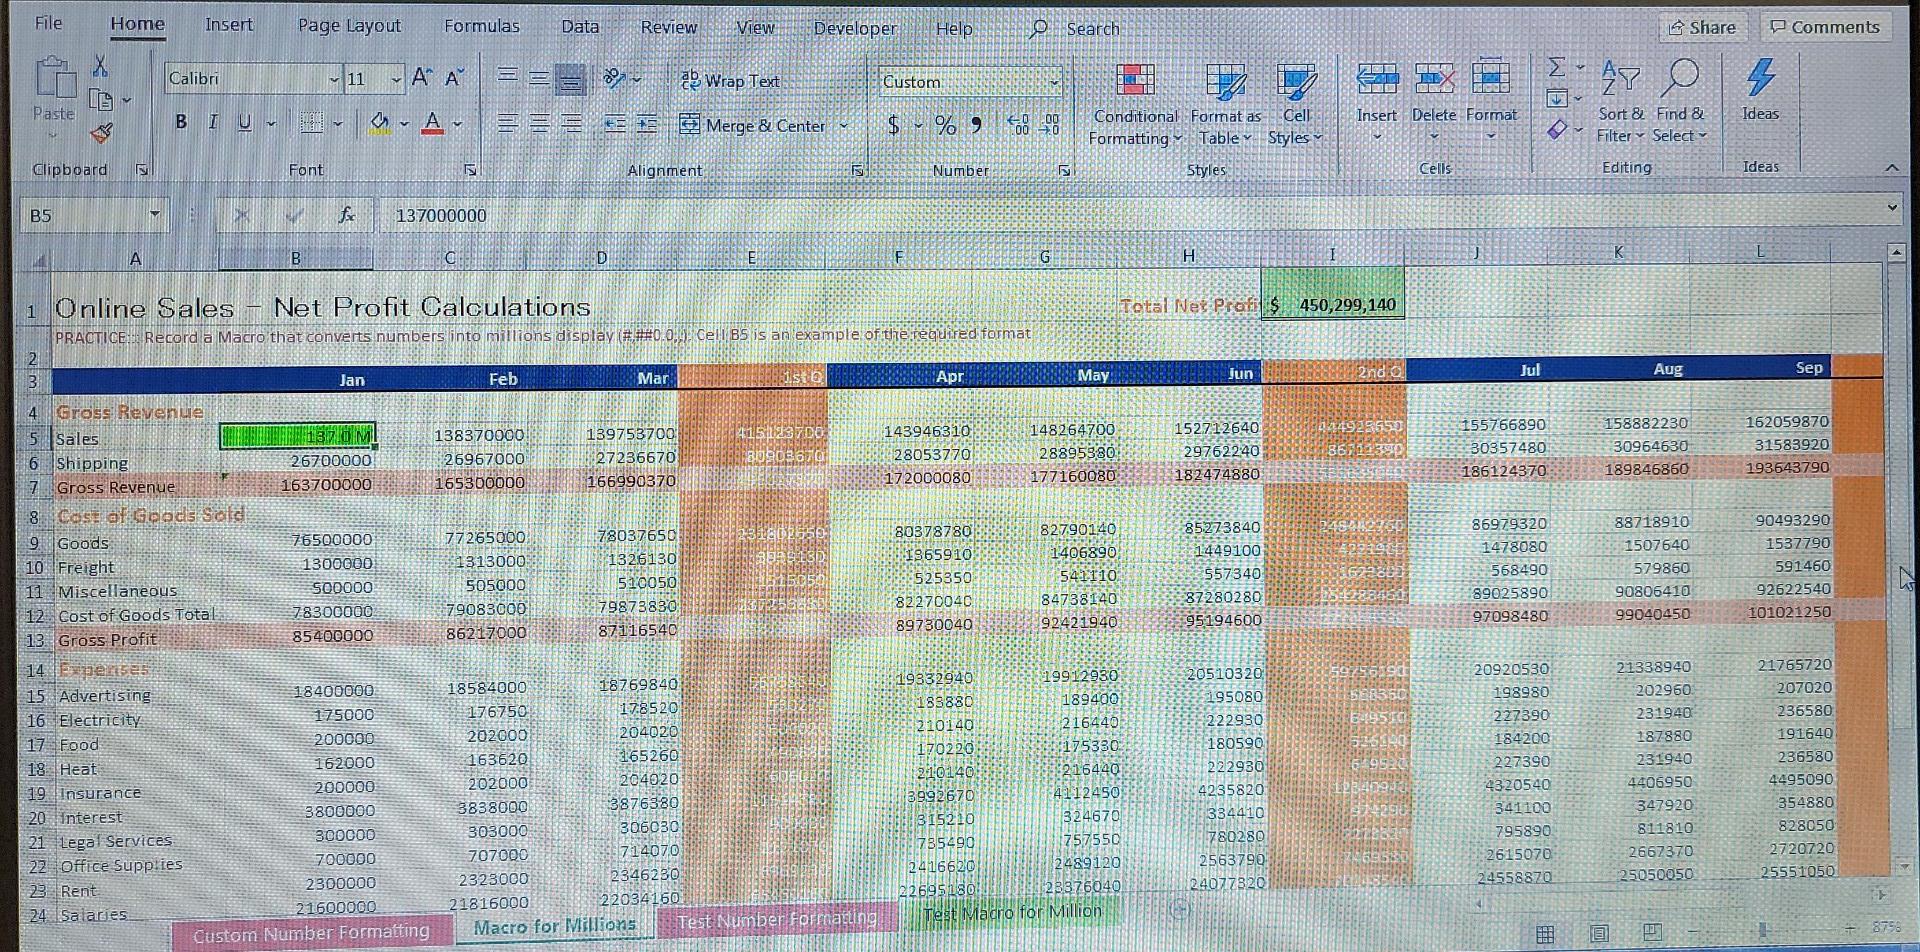Image resolution: width=1920 pixels, height=952 pixels.
Task: Switch to Page Layout tab
Action: 349,25
